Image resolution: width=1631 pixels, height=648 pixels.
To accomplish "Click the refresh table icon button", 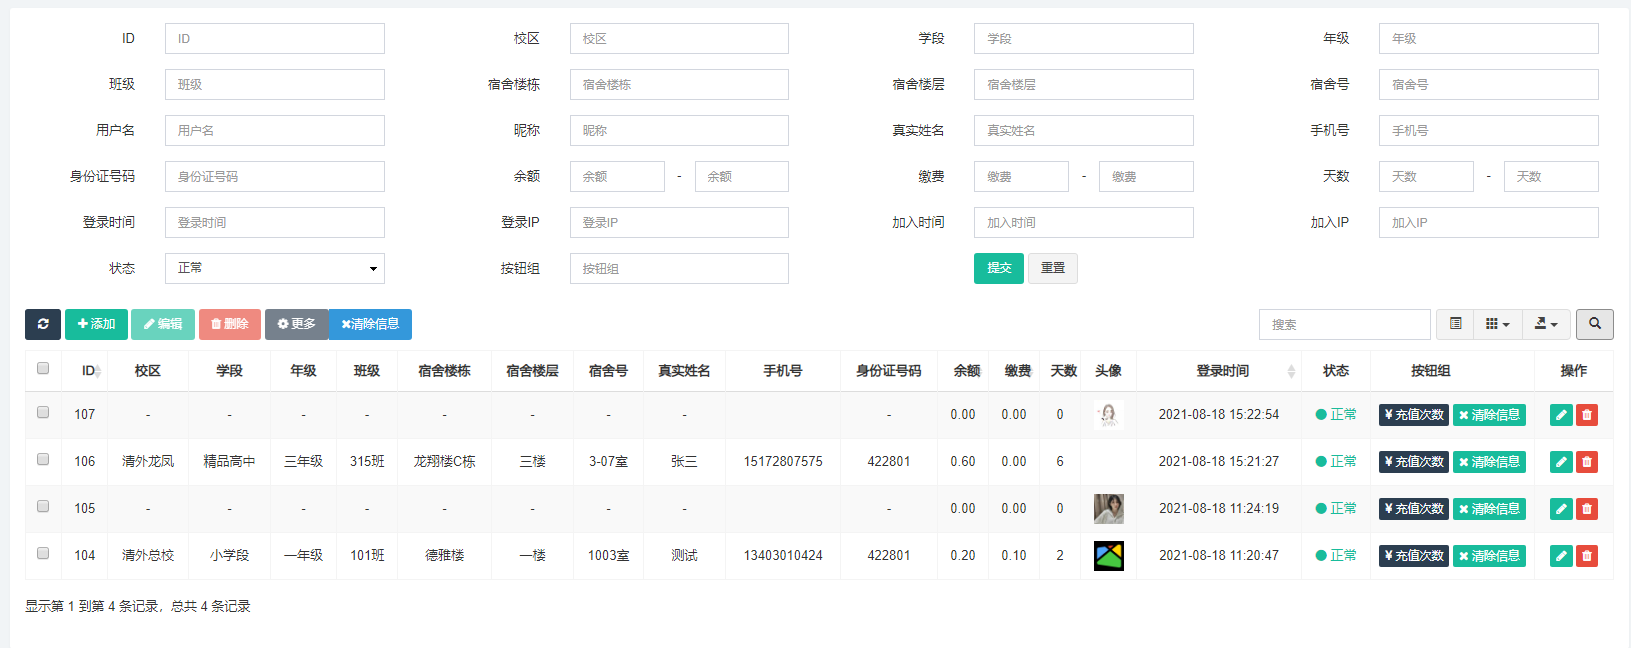I will 43,324.
